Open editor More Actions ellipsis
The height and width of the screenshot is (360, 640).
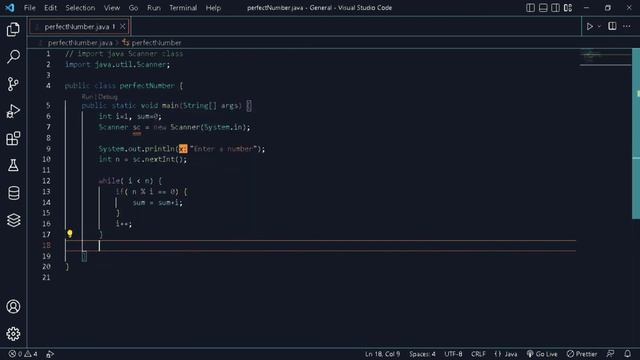coord(627,27)
